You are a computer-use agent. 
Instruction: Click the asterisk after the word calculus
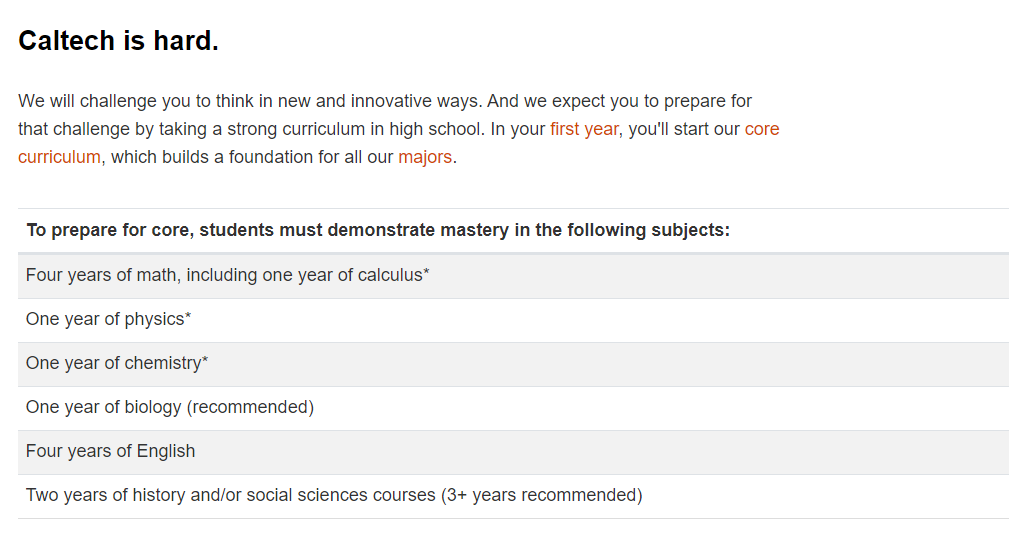tap(426, 271)
